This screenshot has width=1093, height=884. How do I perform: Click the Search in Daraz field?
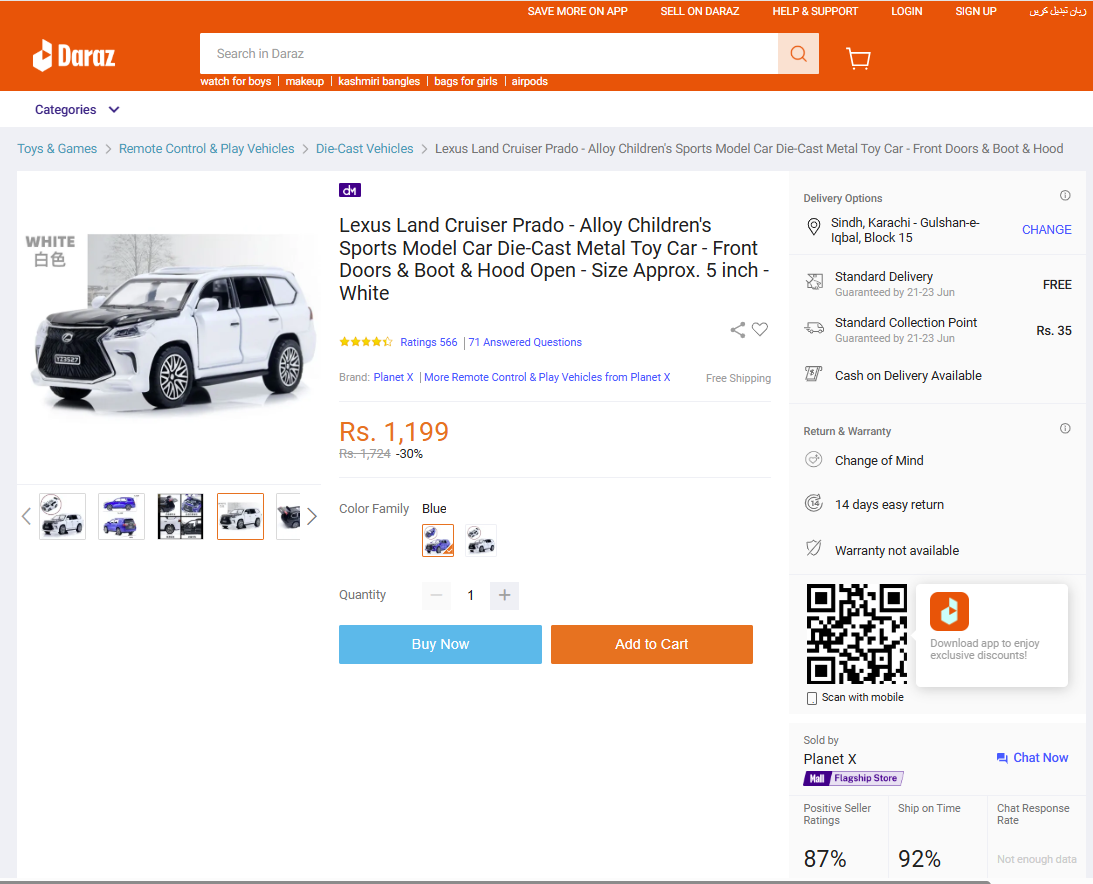point(489,54)
